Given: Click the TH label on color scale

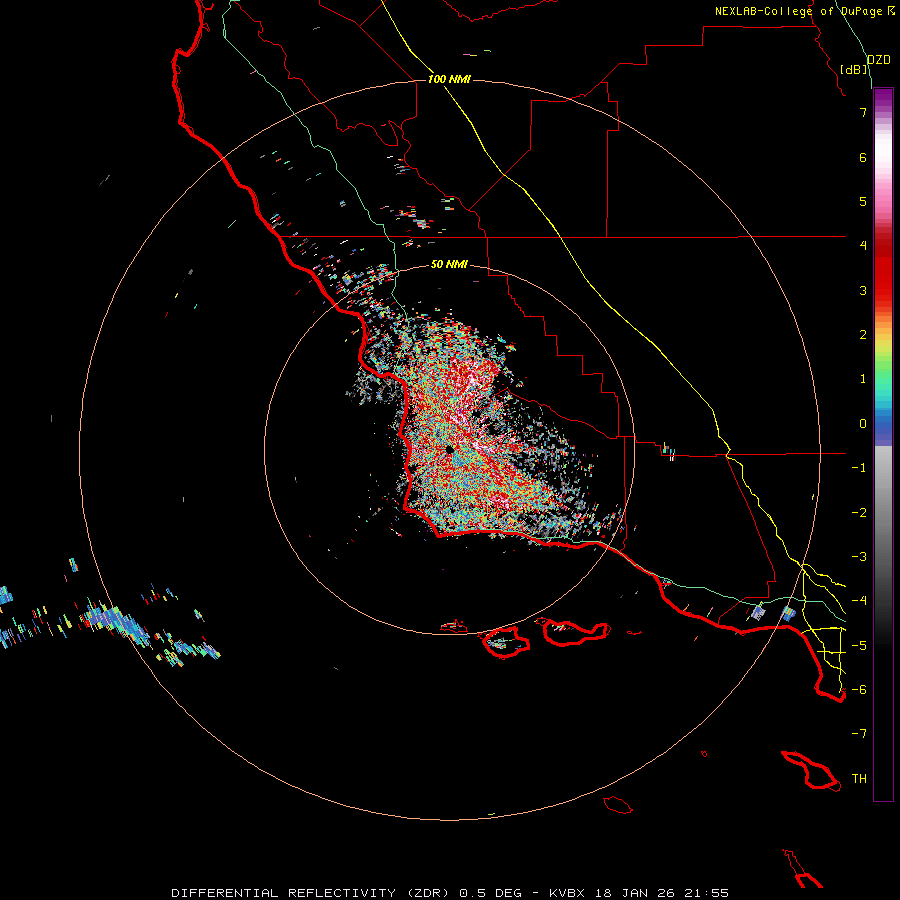Looking at the screenshot, I should (859, 779).
